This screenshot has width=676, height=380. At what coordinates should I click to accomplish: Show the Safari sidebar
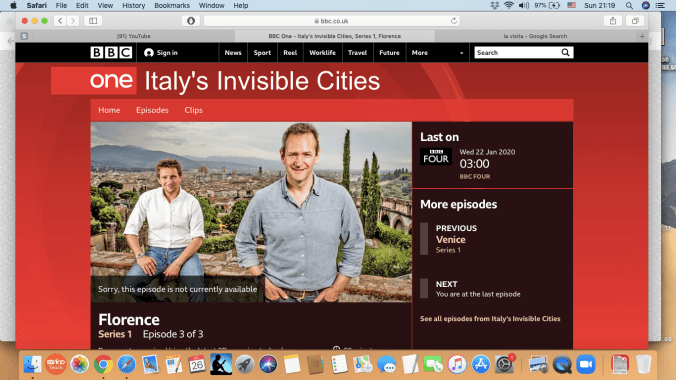click(93, 21)
